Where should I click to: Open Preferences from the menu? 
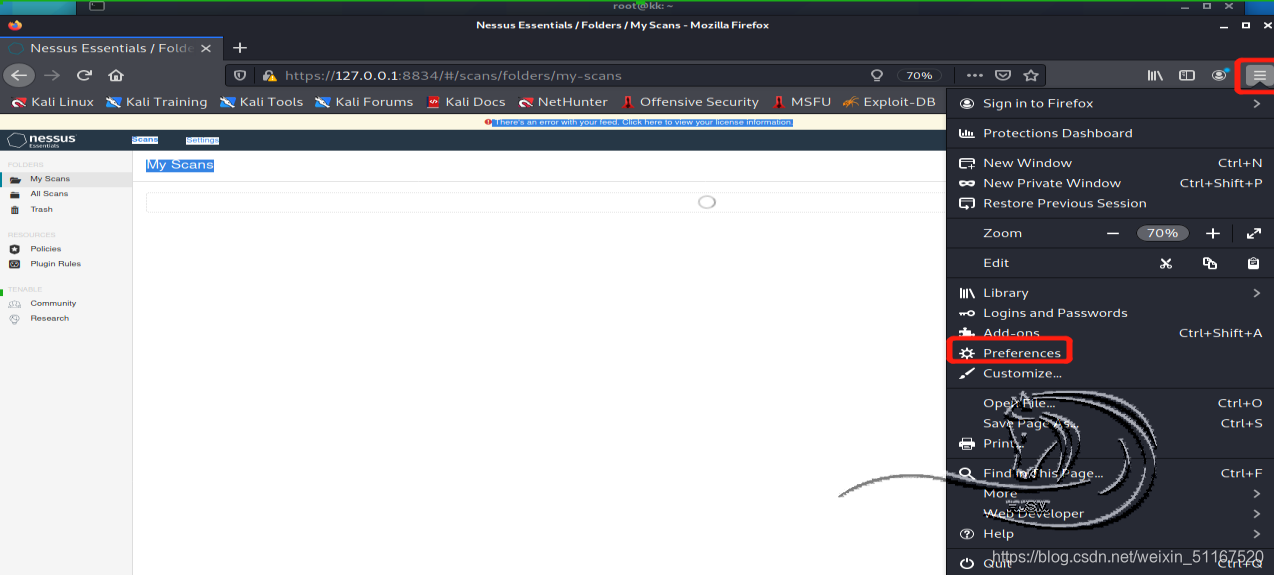click(1110, 353)
